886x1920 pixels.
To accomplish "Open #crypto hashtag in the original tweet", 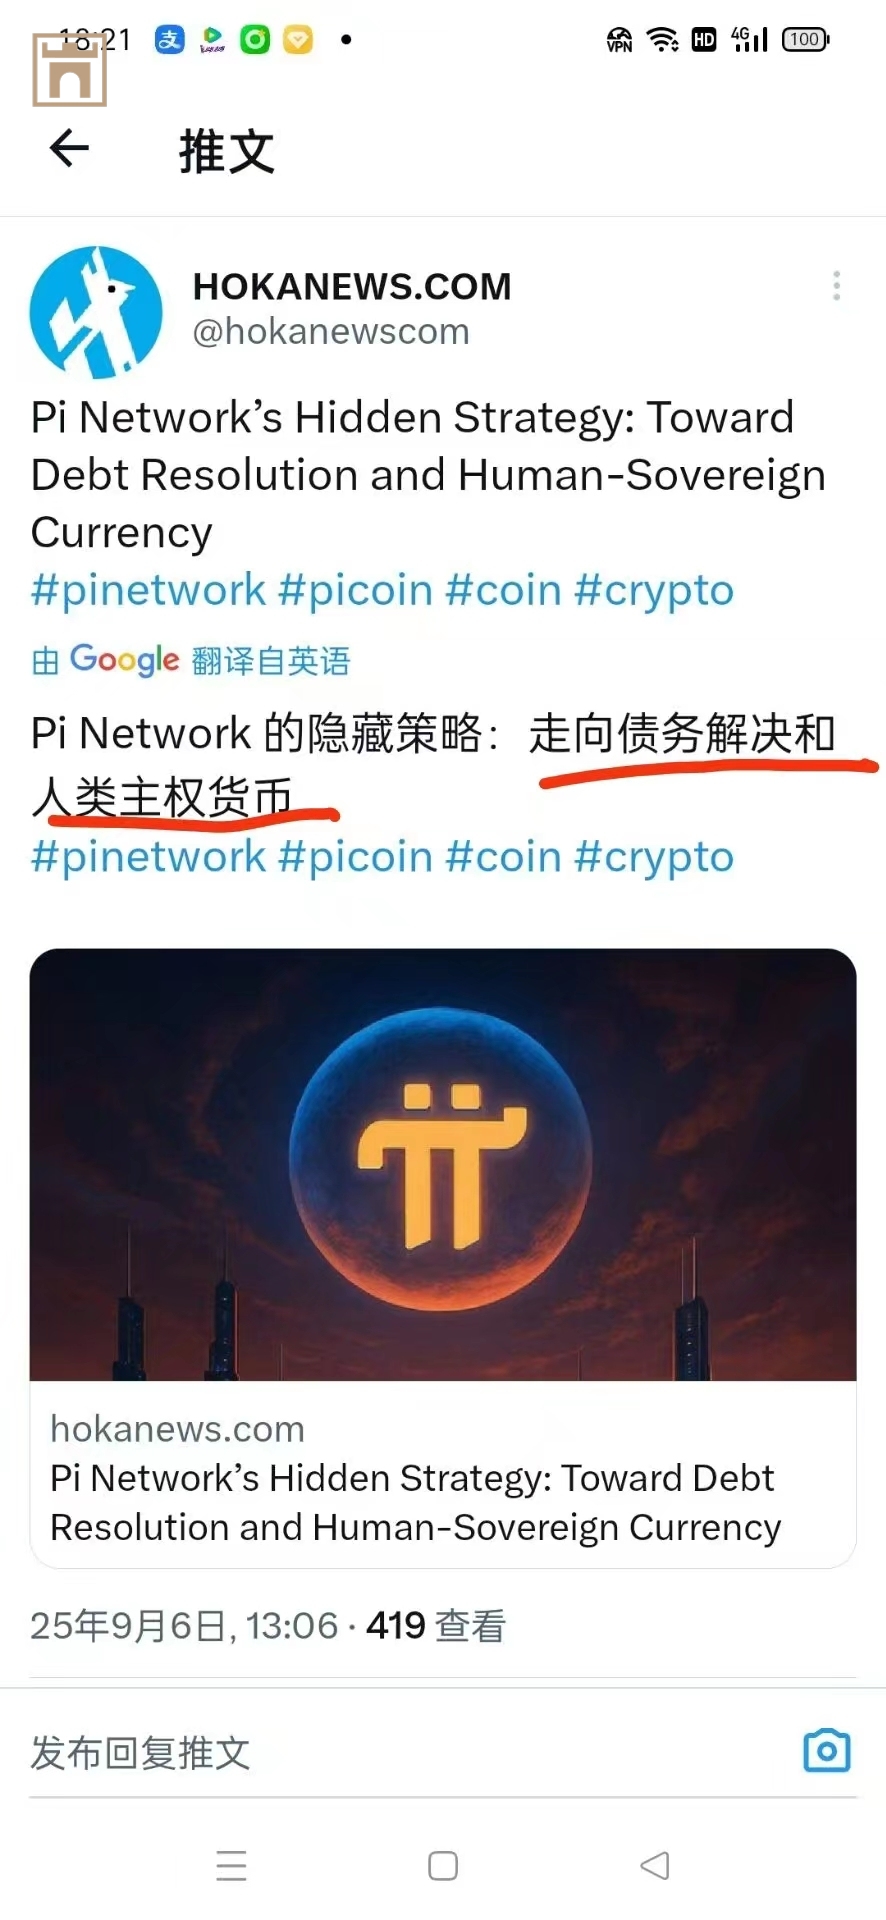I will coord(654,590).
